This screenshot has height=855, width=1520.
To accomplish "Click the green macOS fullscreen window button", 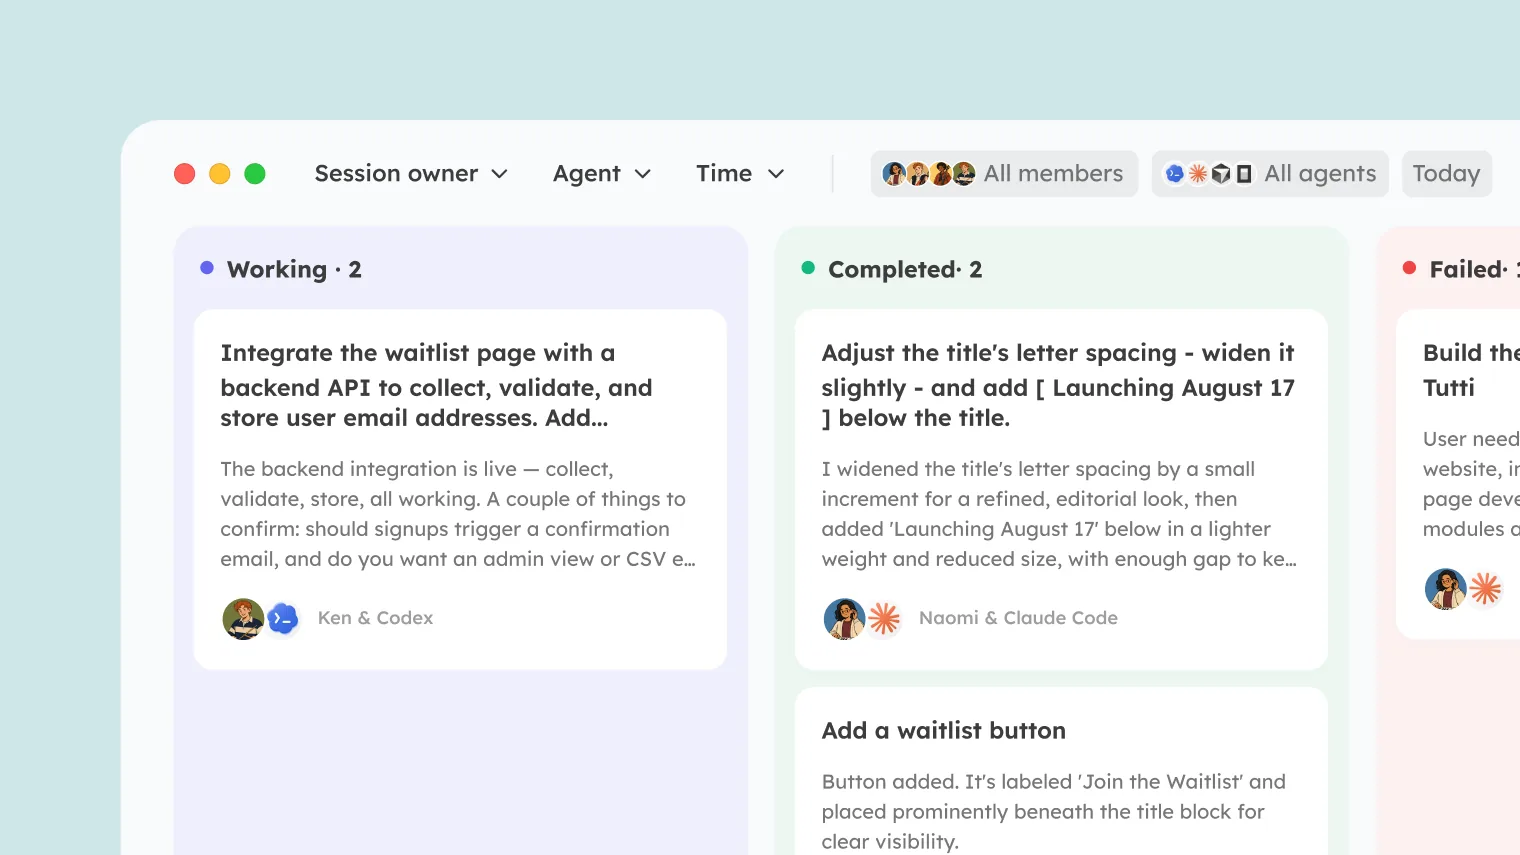I will pyautogui.click(x=255, y=174).
